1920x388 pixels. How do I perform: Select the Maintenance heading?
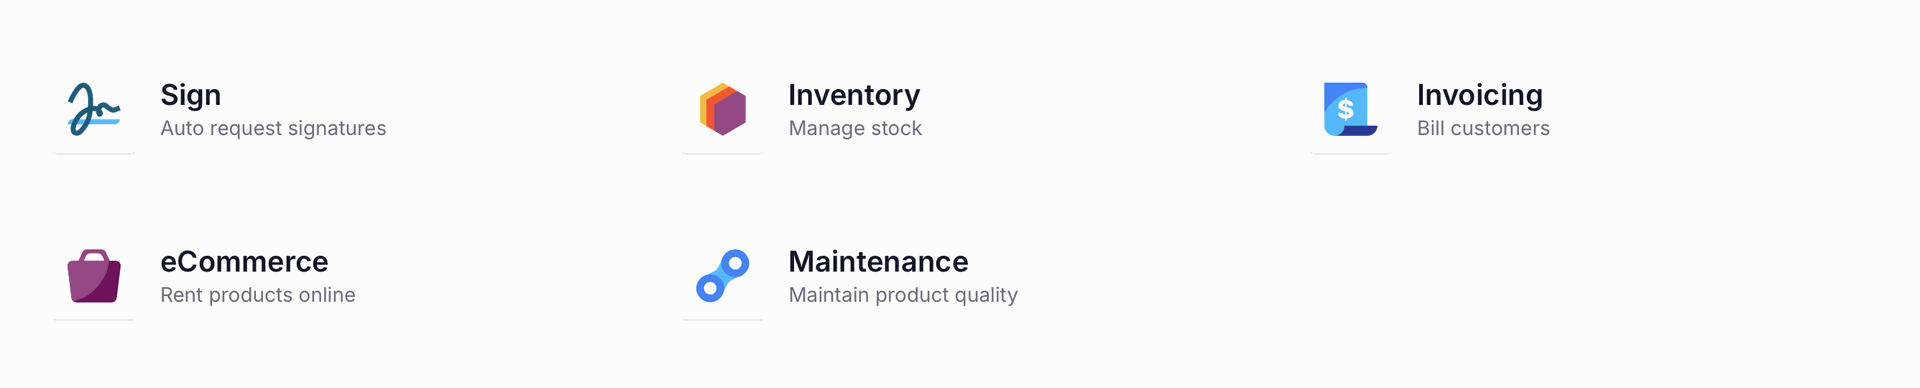878,262
